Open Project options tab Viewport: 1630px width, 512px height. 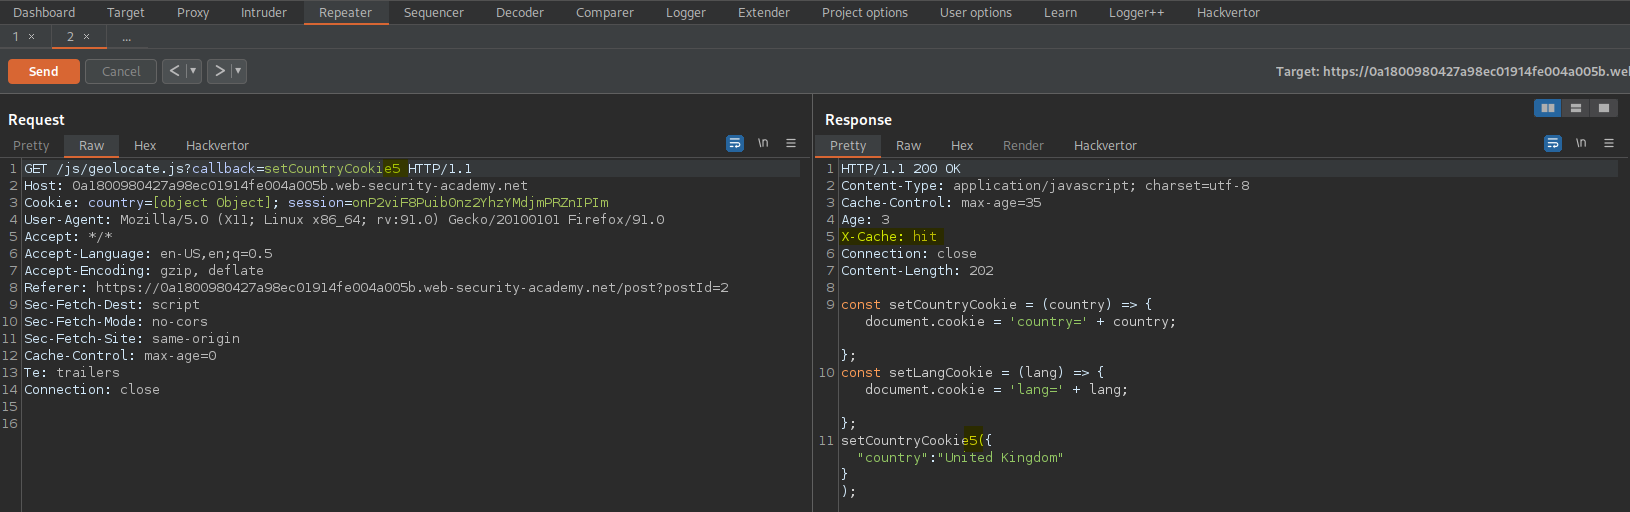click(865, 13)
